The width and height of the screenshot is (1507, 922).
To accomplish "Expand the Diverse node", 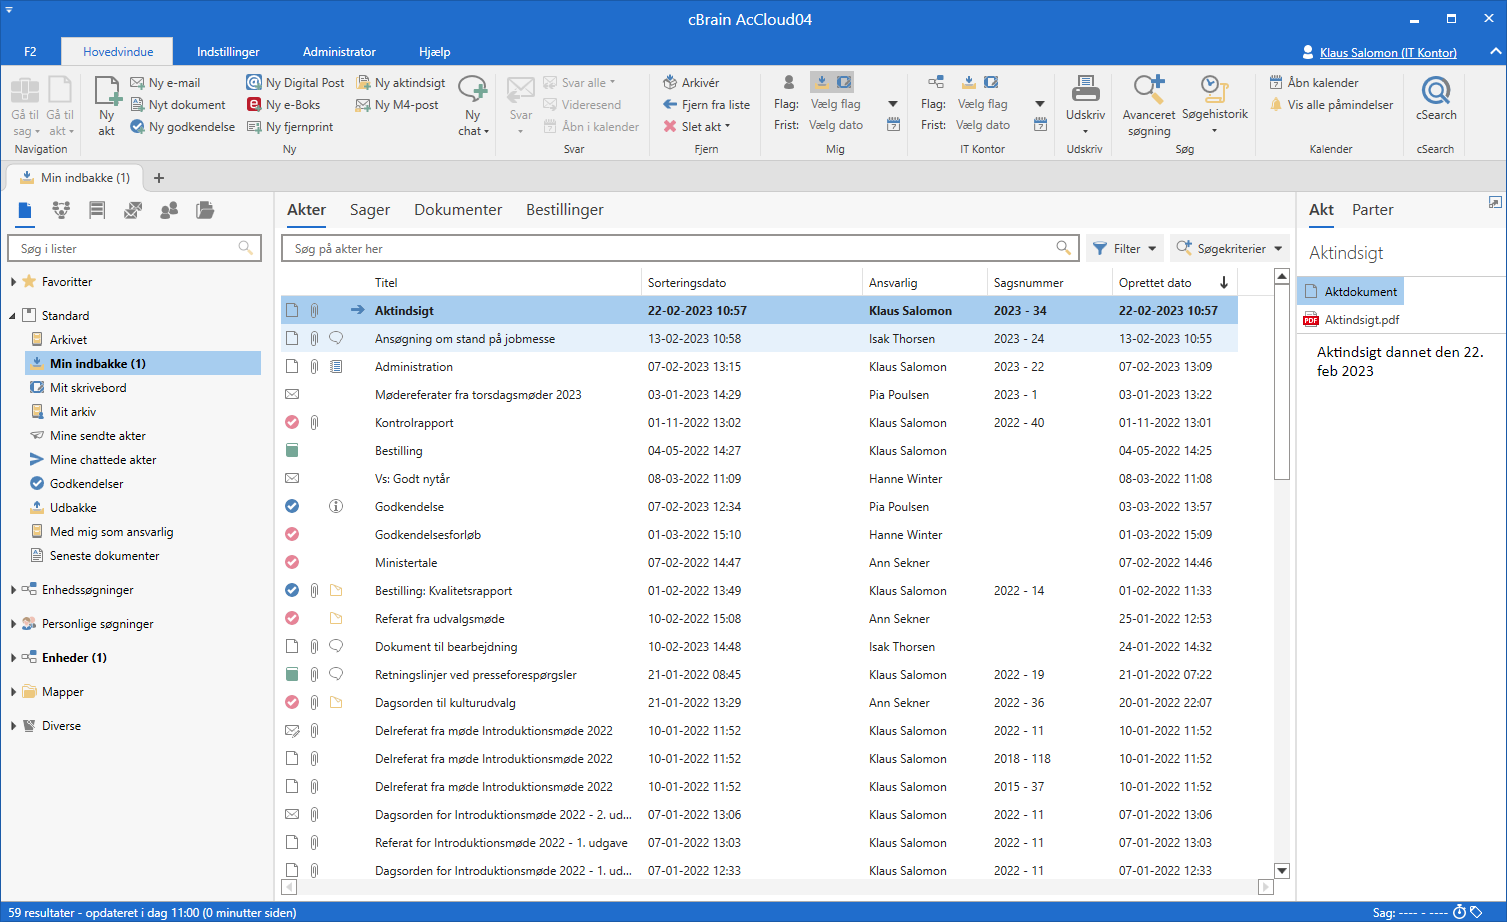I will [x=13, y=726].
